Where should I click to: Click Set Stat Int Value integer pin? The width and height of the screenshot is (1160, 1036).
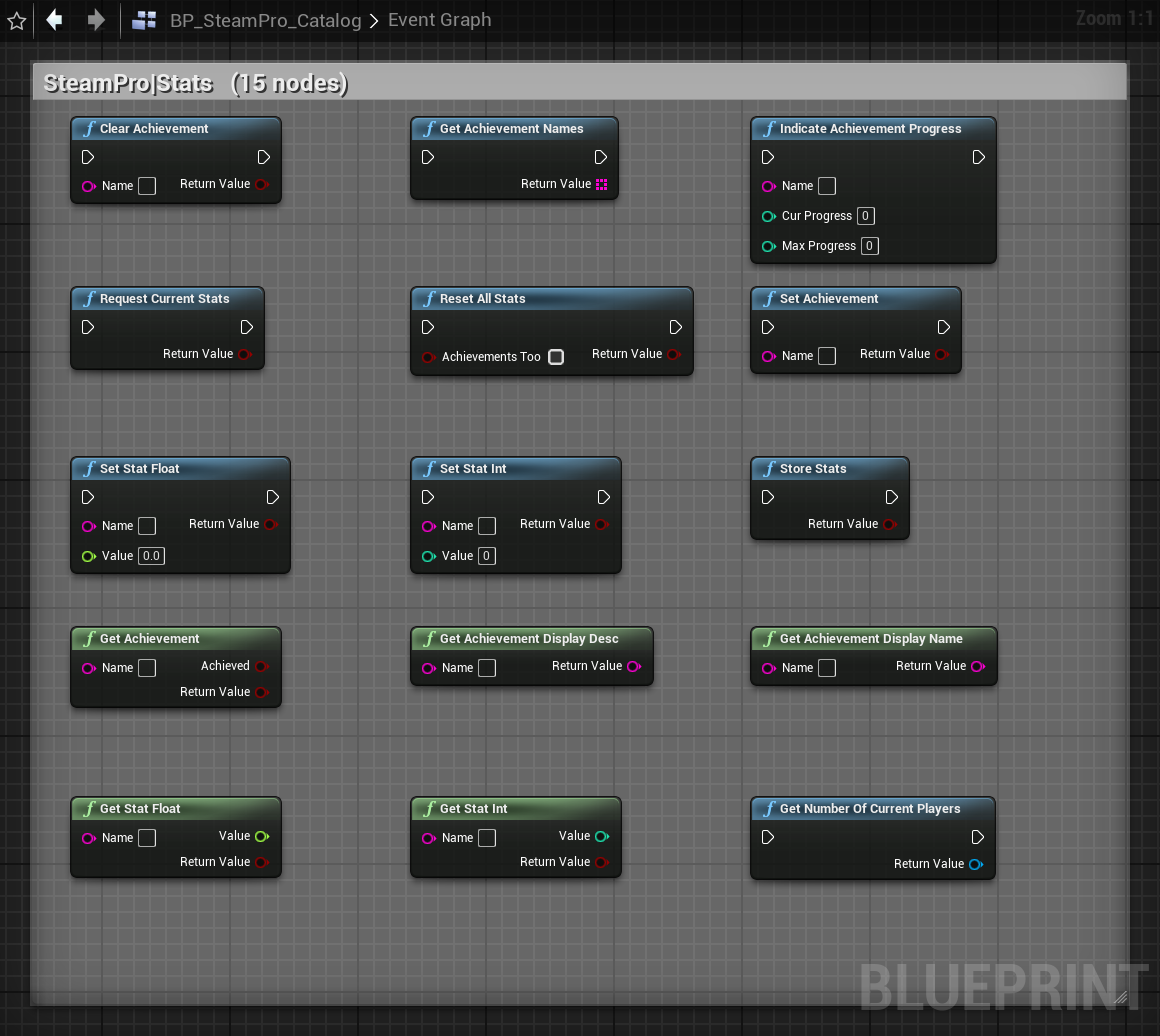[428, 556]
